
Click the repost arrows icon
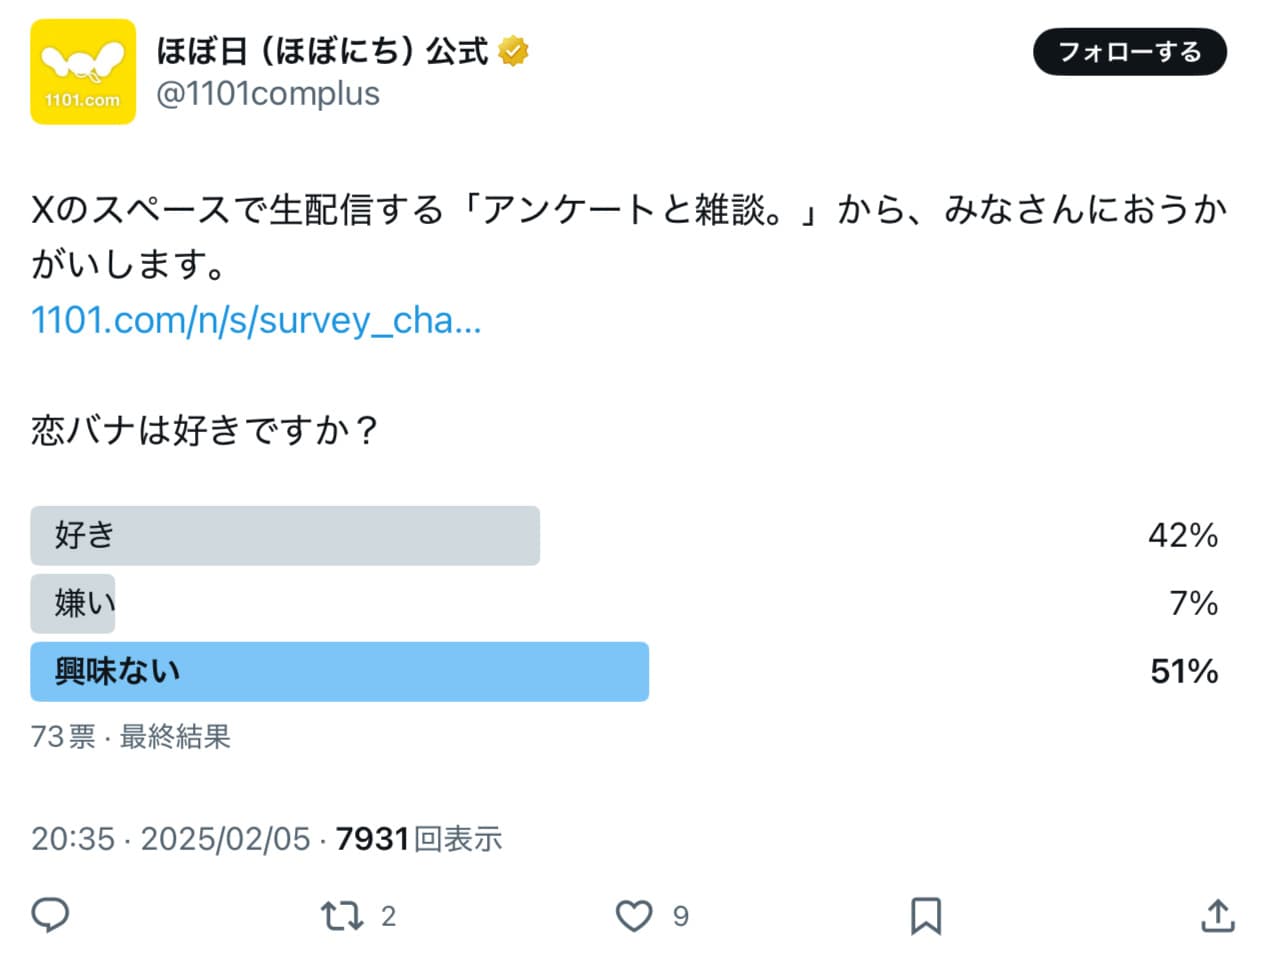(x=341, y=915)
